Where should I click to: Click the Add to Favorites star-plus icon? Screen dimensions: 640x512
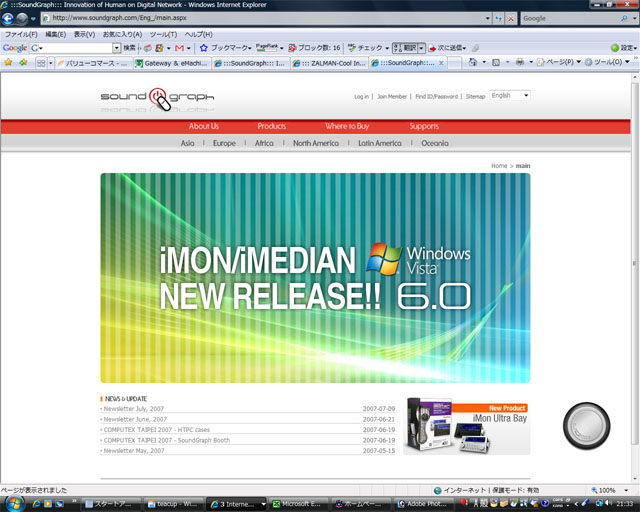point(23,62)
